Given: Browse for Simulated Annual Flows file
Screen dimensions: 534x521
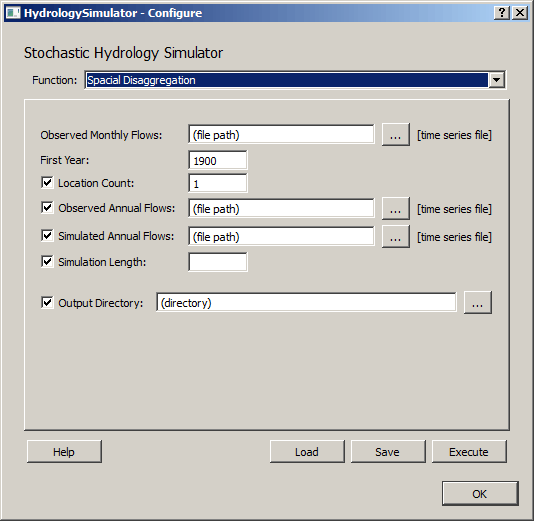Looking at the screenshot, I should 395,236.
